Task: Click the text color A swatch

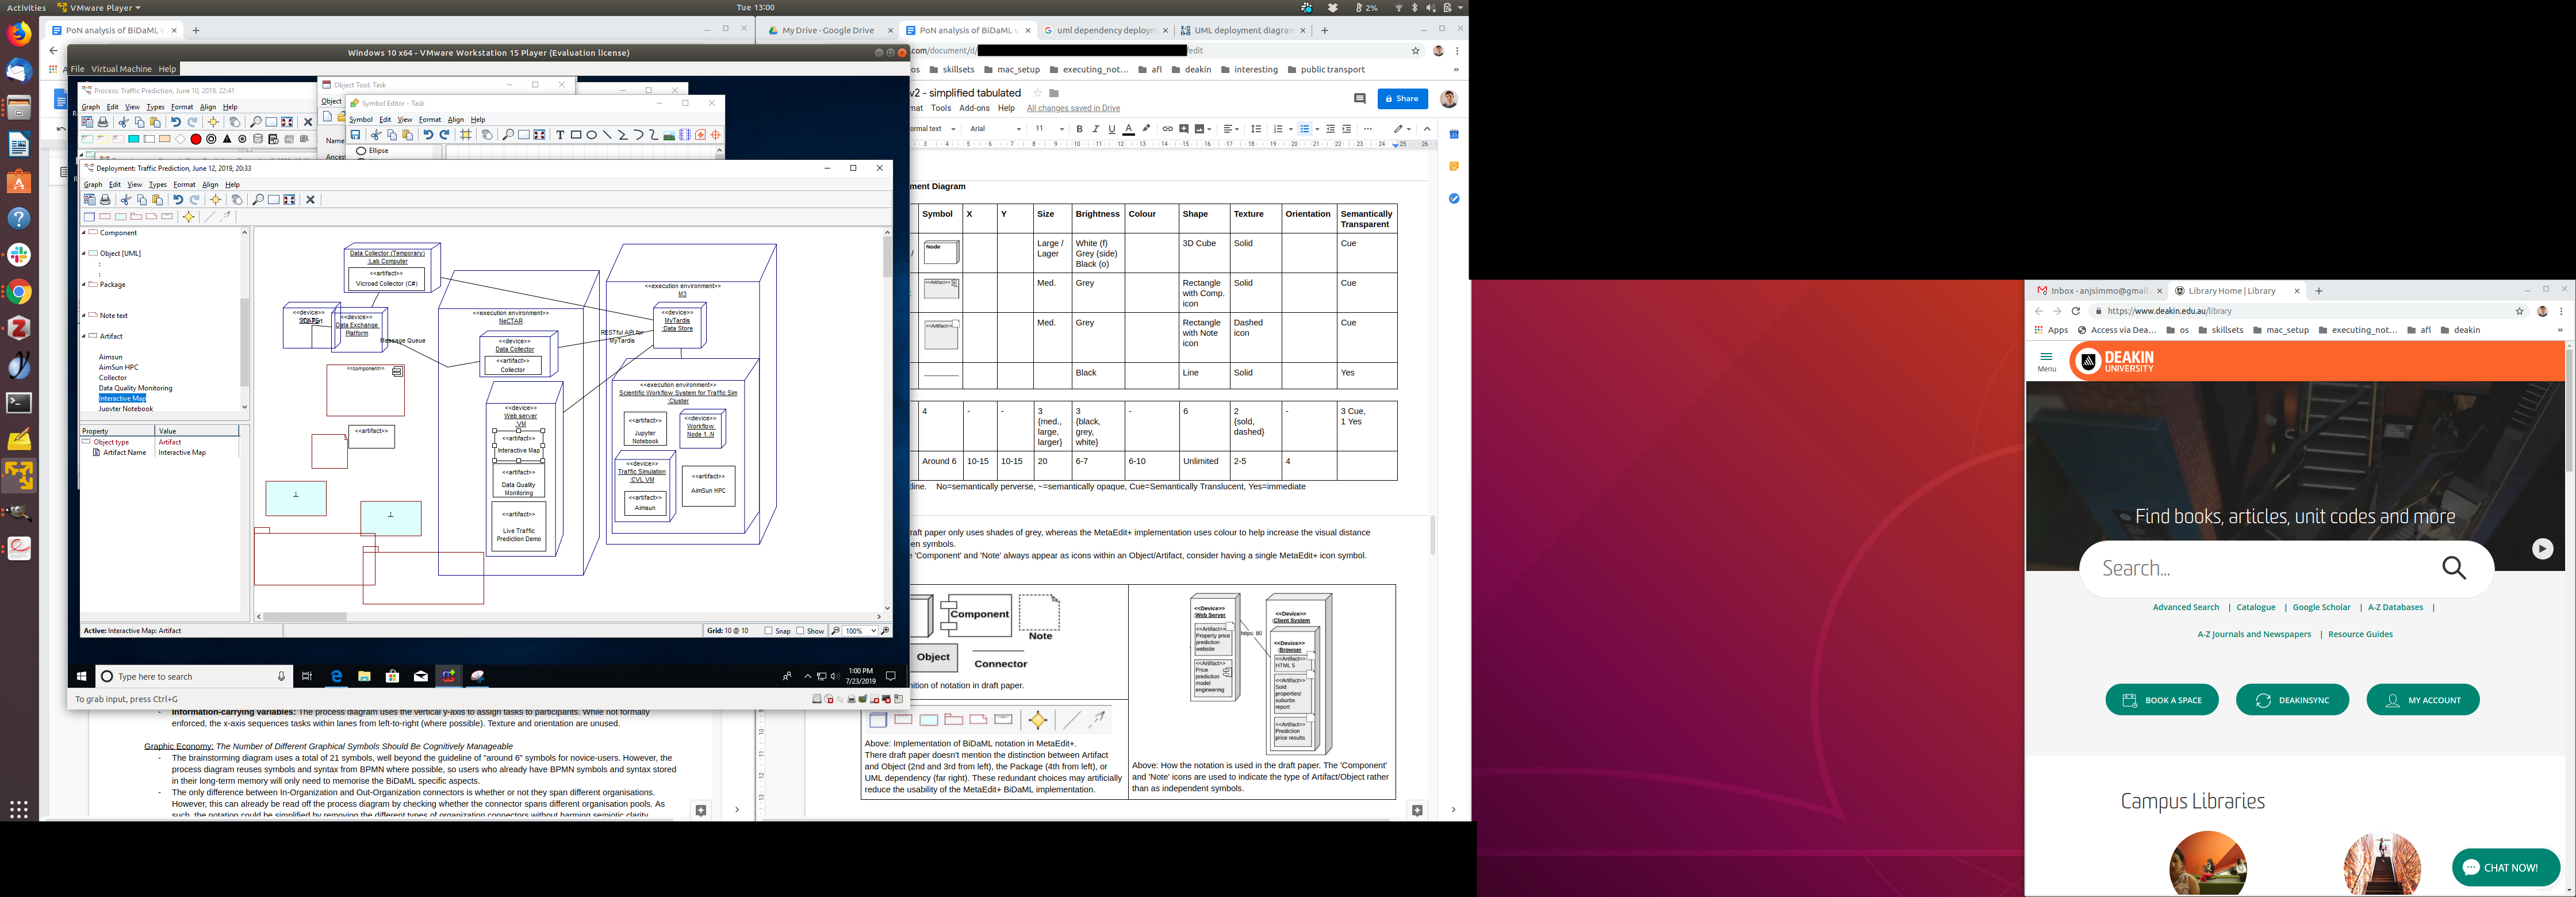Action: 1128,129
